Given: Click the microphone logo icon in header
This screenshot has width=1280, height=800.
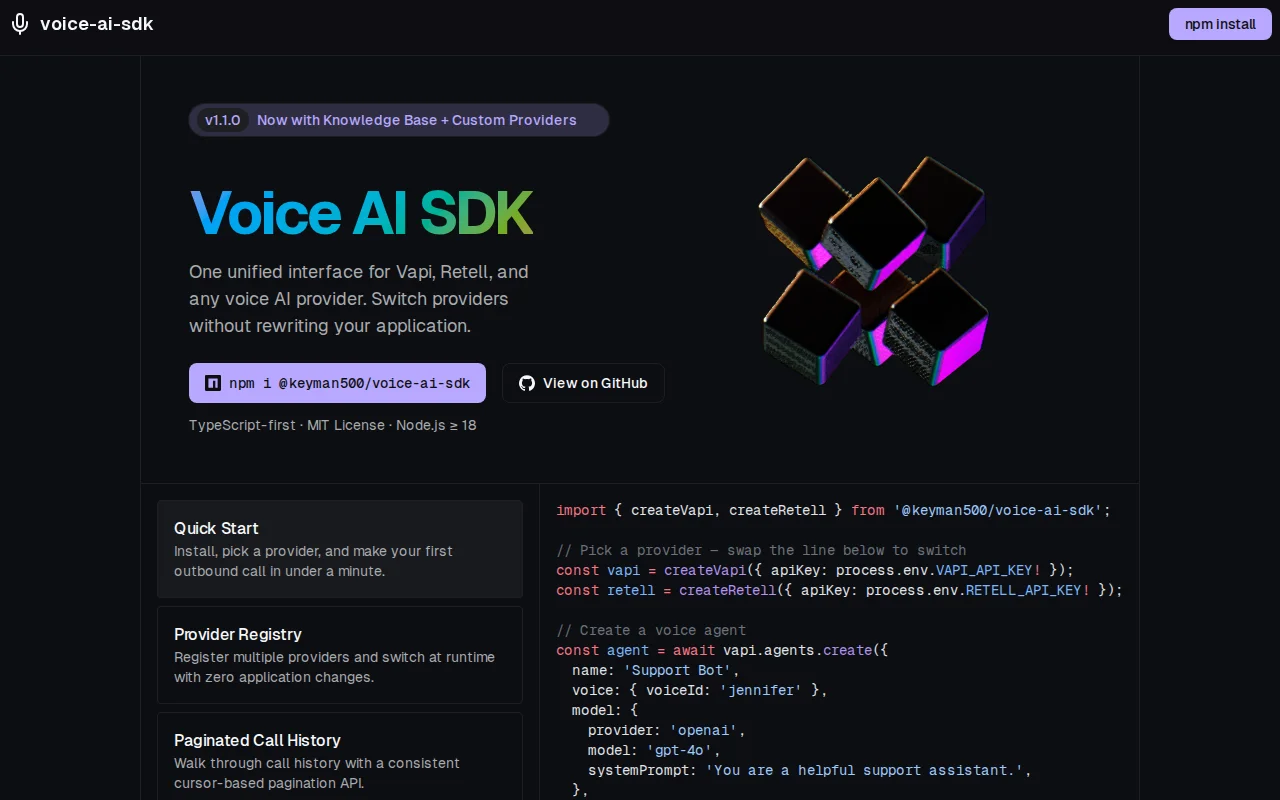Looking at the screenshot, I should point(20,24).
